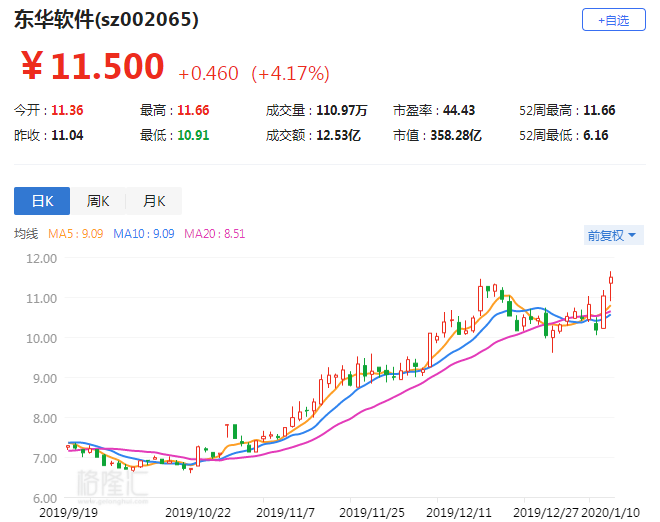Click the 2020/1/10 date axis label
The image size is (660, 522).
pyautogui.click(x=610, y=512)
